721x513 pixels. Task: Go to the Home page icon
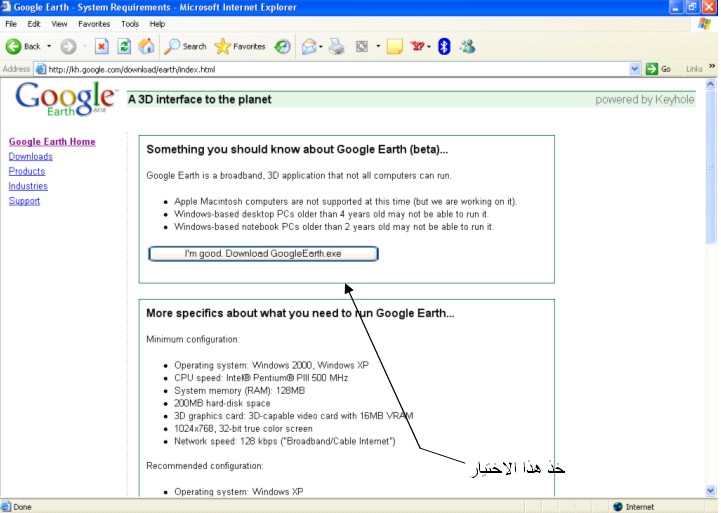pos(146,46)
